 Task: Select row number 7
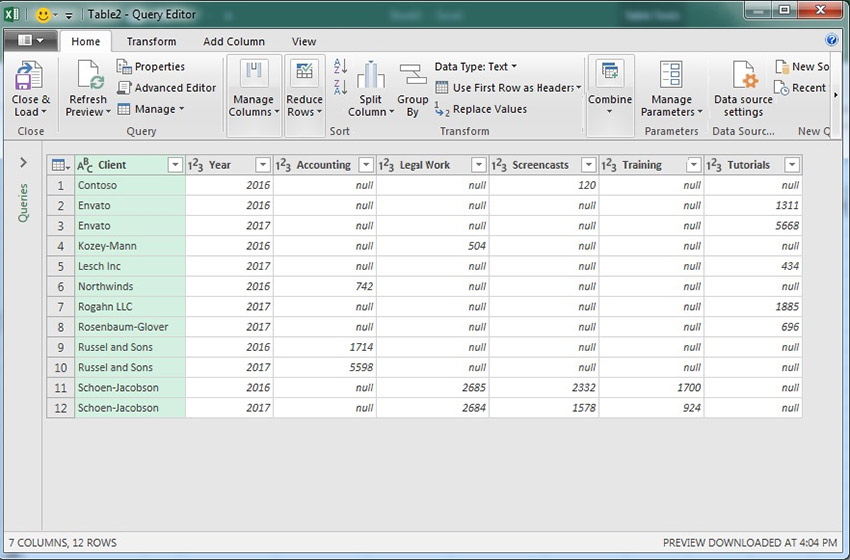point(61,307)
